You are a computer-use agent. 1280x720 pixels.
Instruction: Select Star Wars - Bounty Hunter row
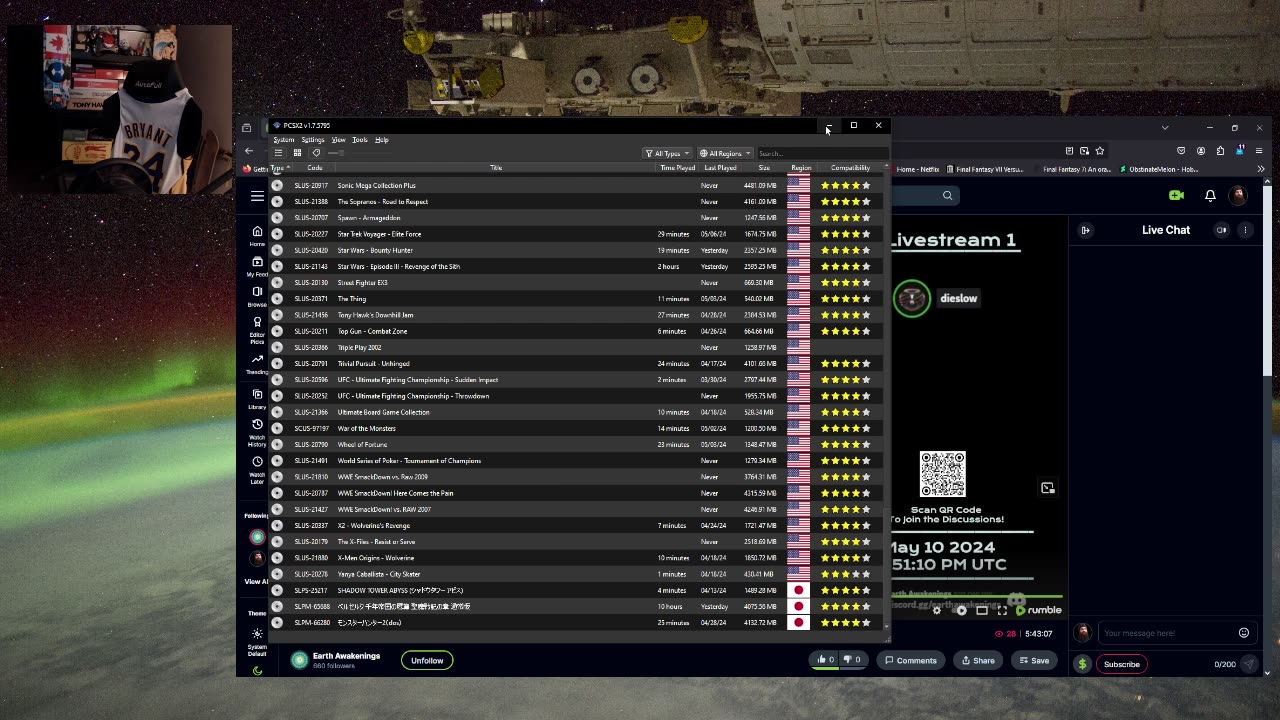[x=577, y=250]
